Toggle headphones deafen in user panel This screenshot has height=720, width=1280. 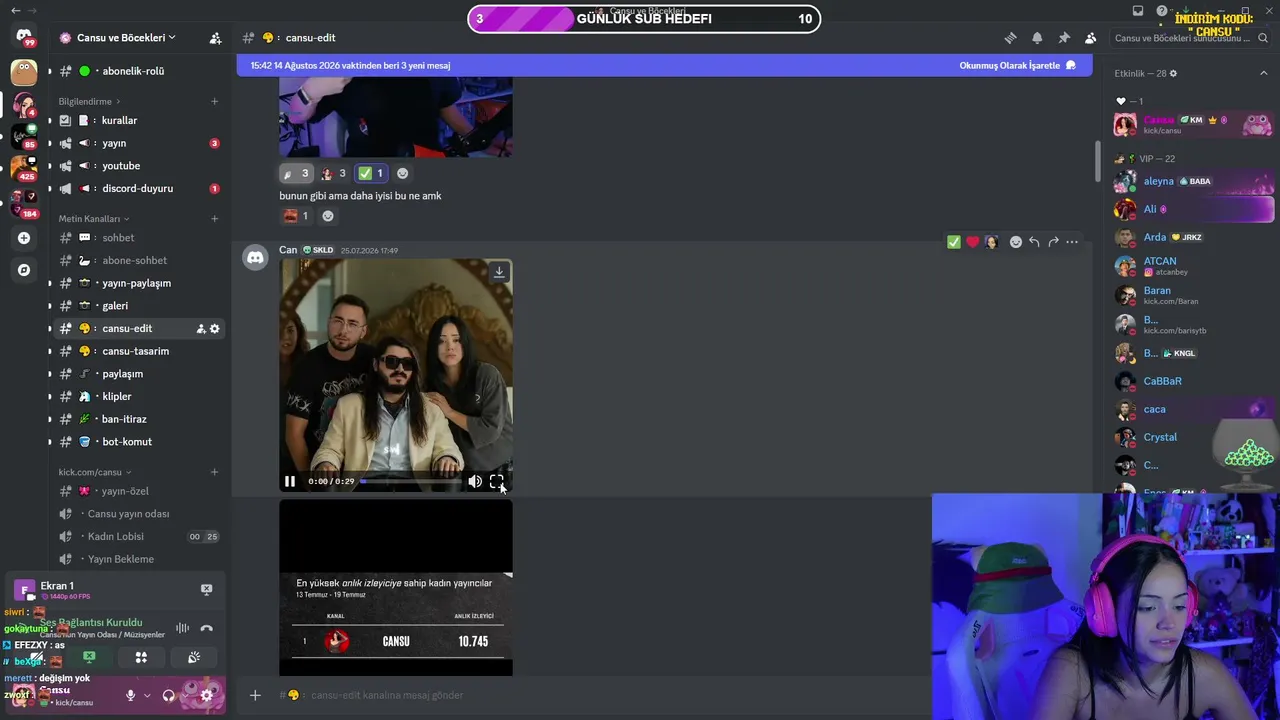tap(169, 695)
